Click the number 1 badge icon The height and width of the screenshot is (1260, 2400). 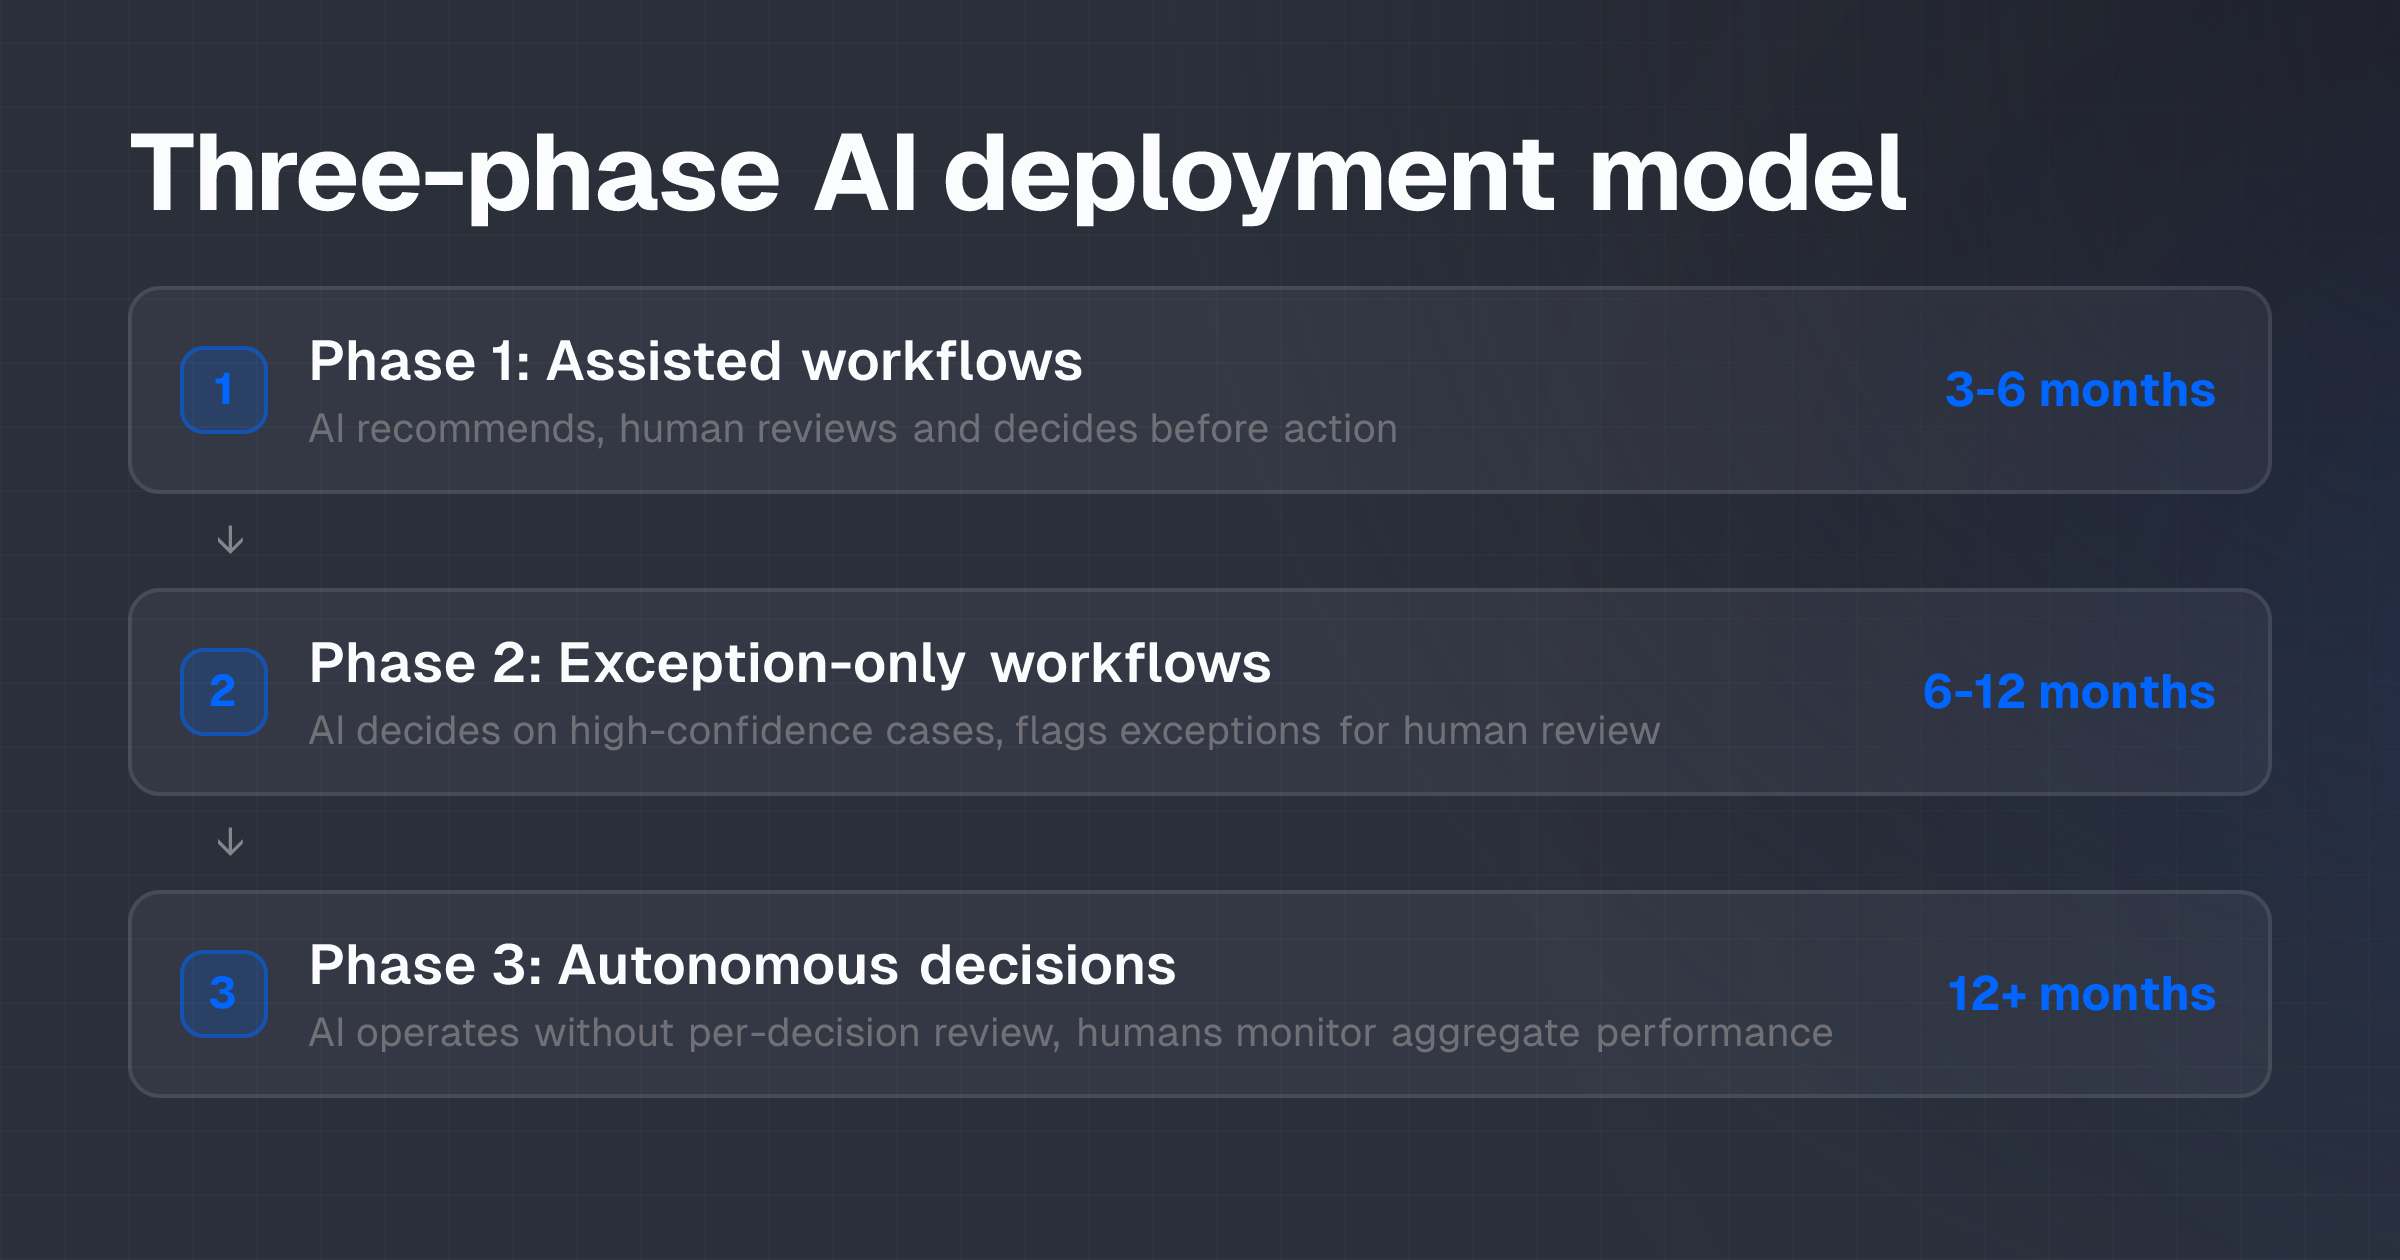click(224, 390)
